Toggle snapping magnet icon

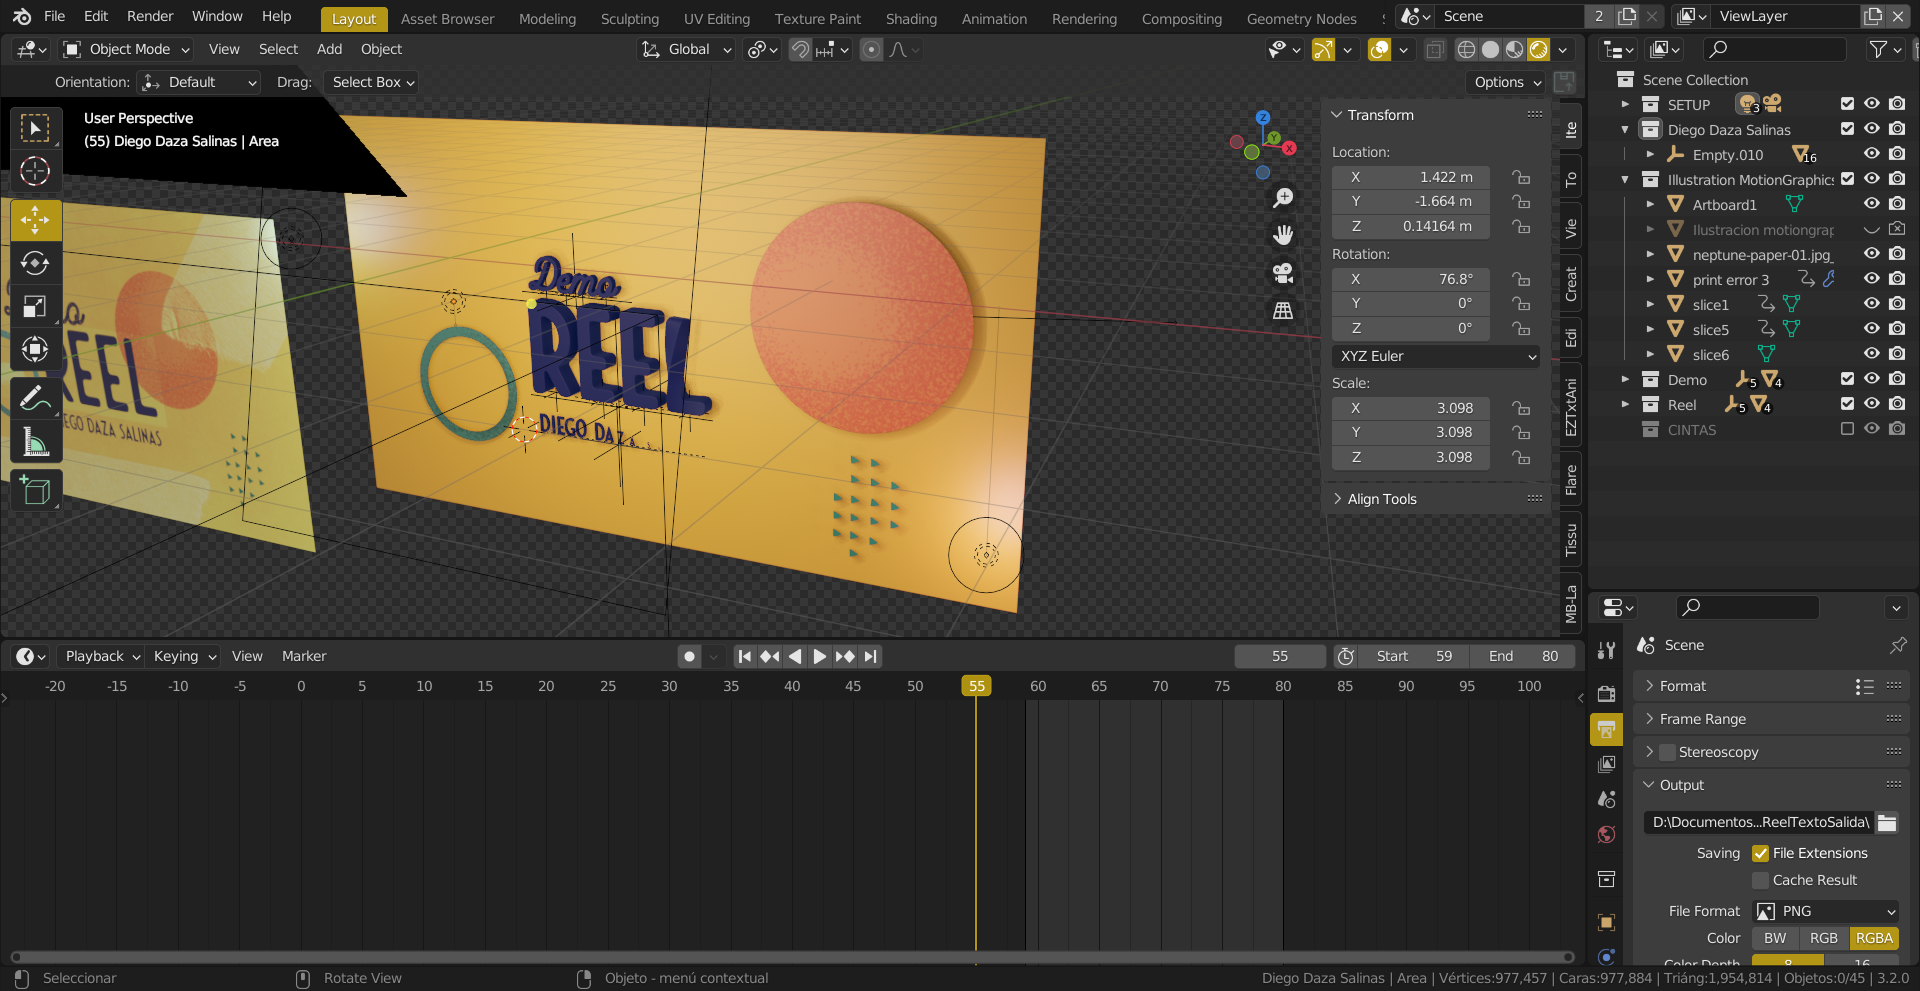[800, 49]
